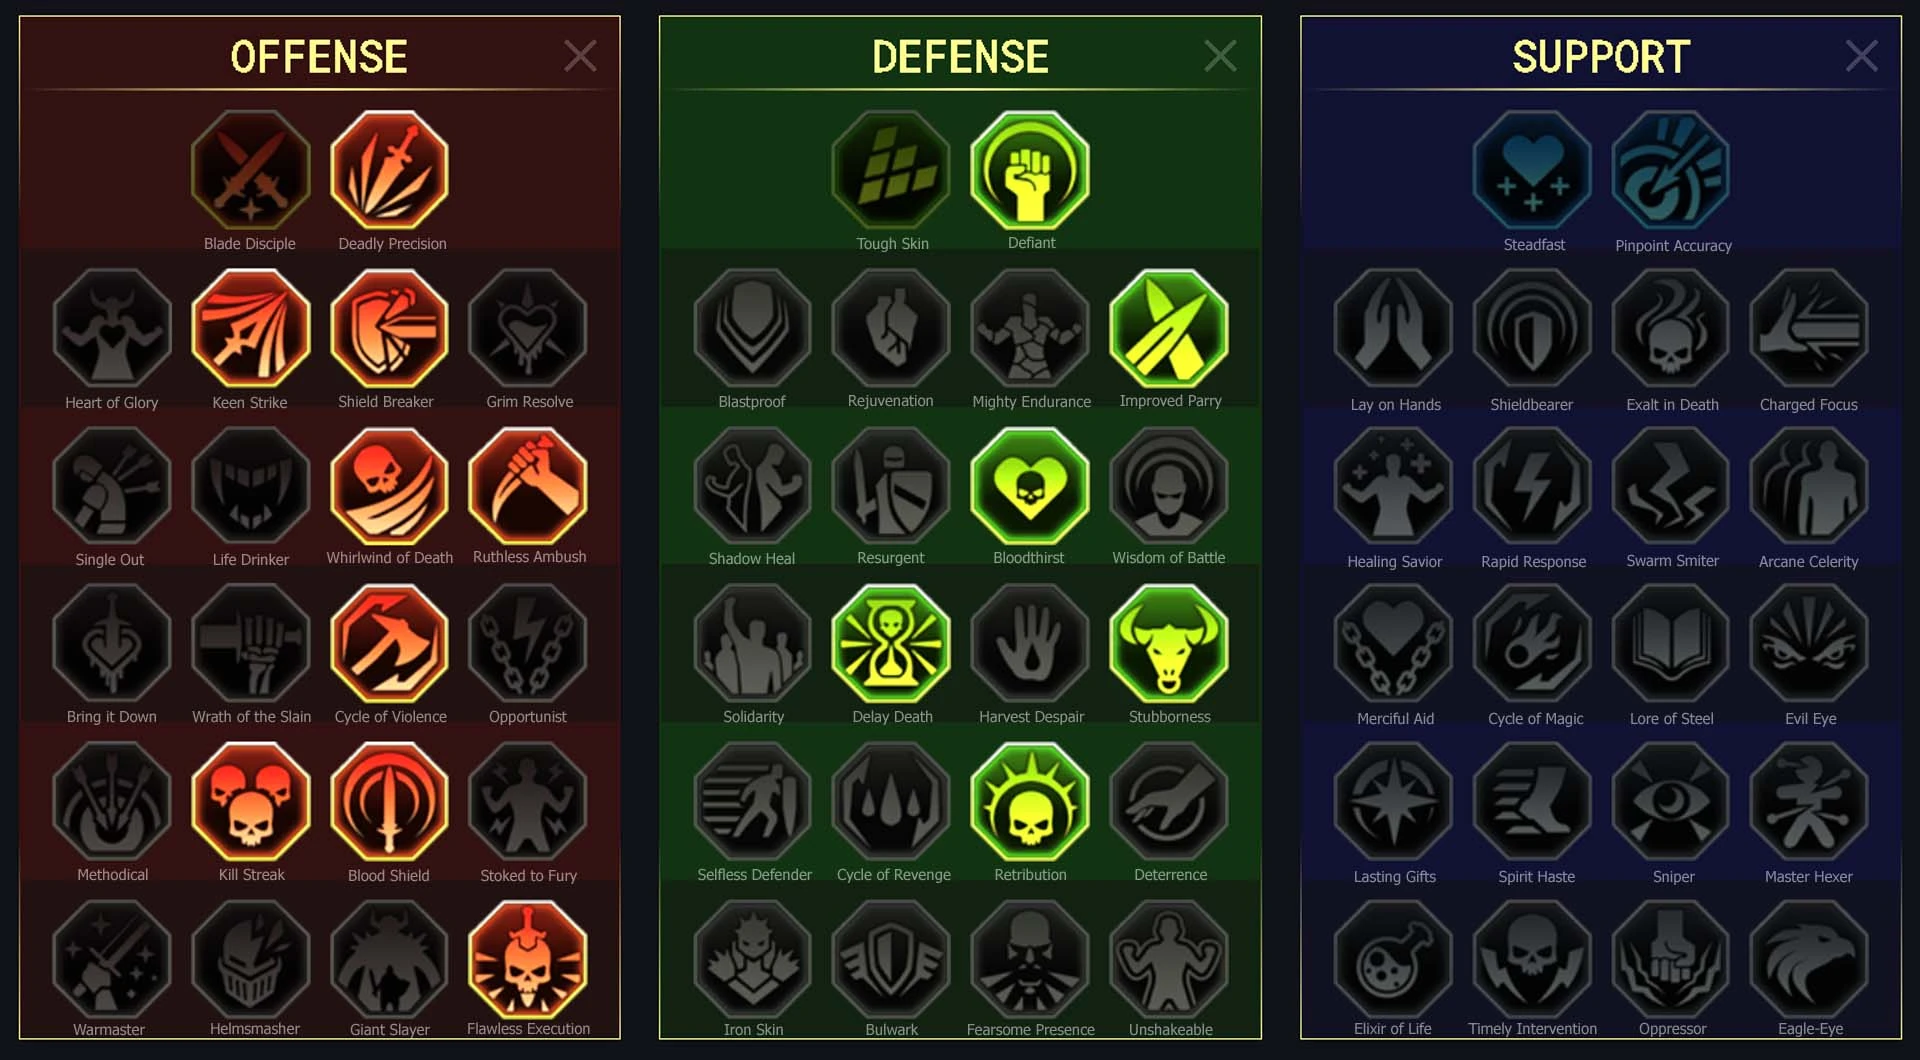
Task: Pick the Cycle of Magic mastery
Action: (x=1532, y=644)
